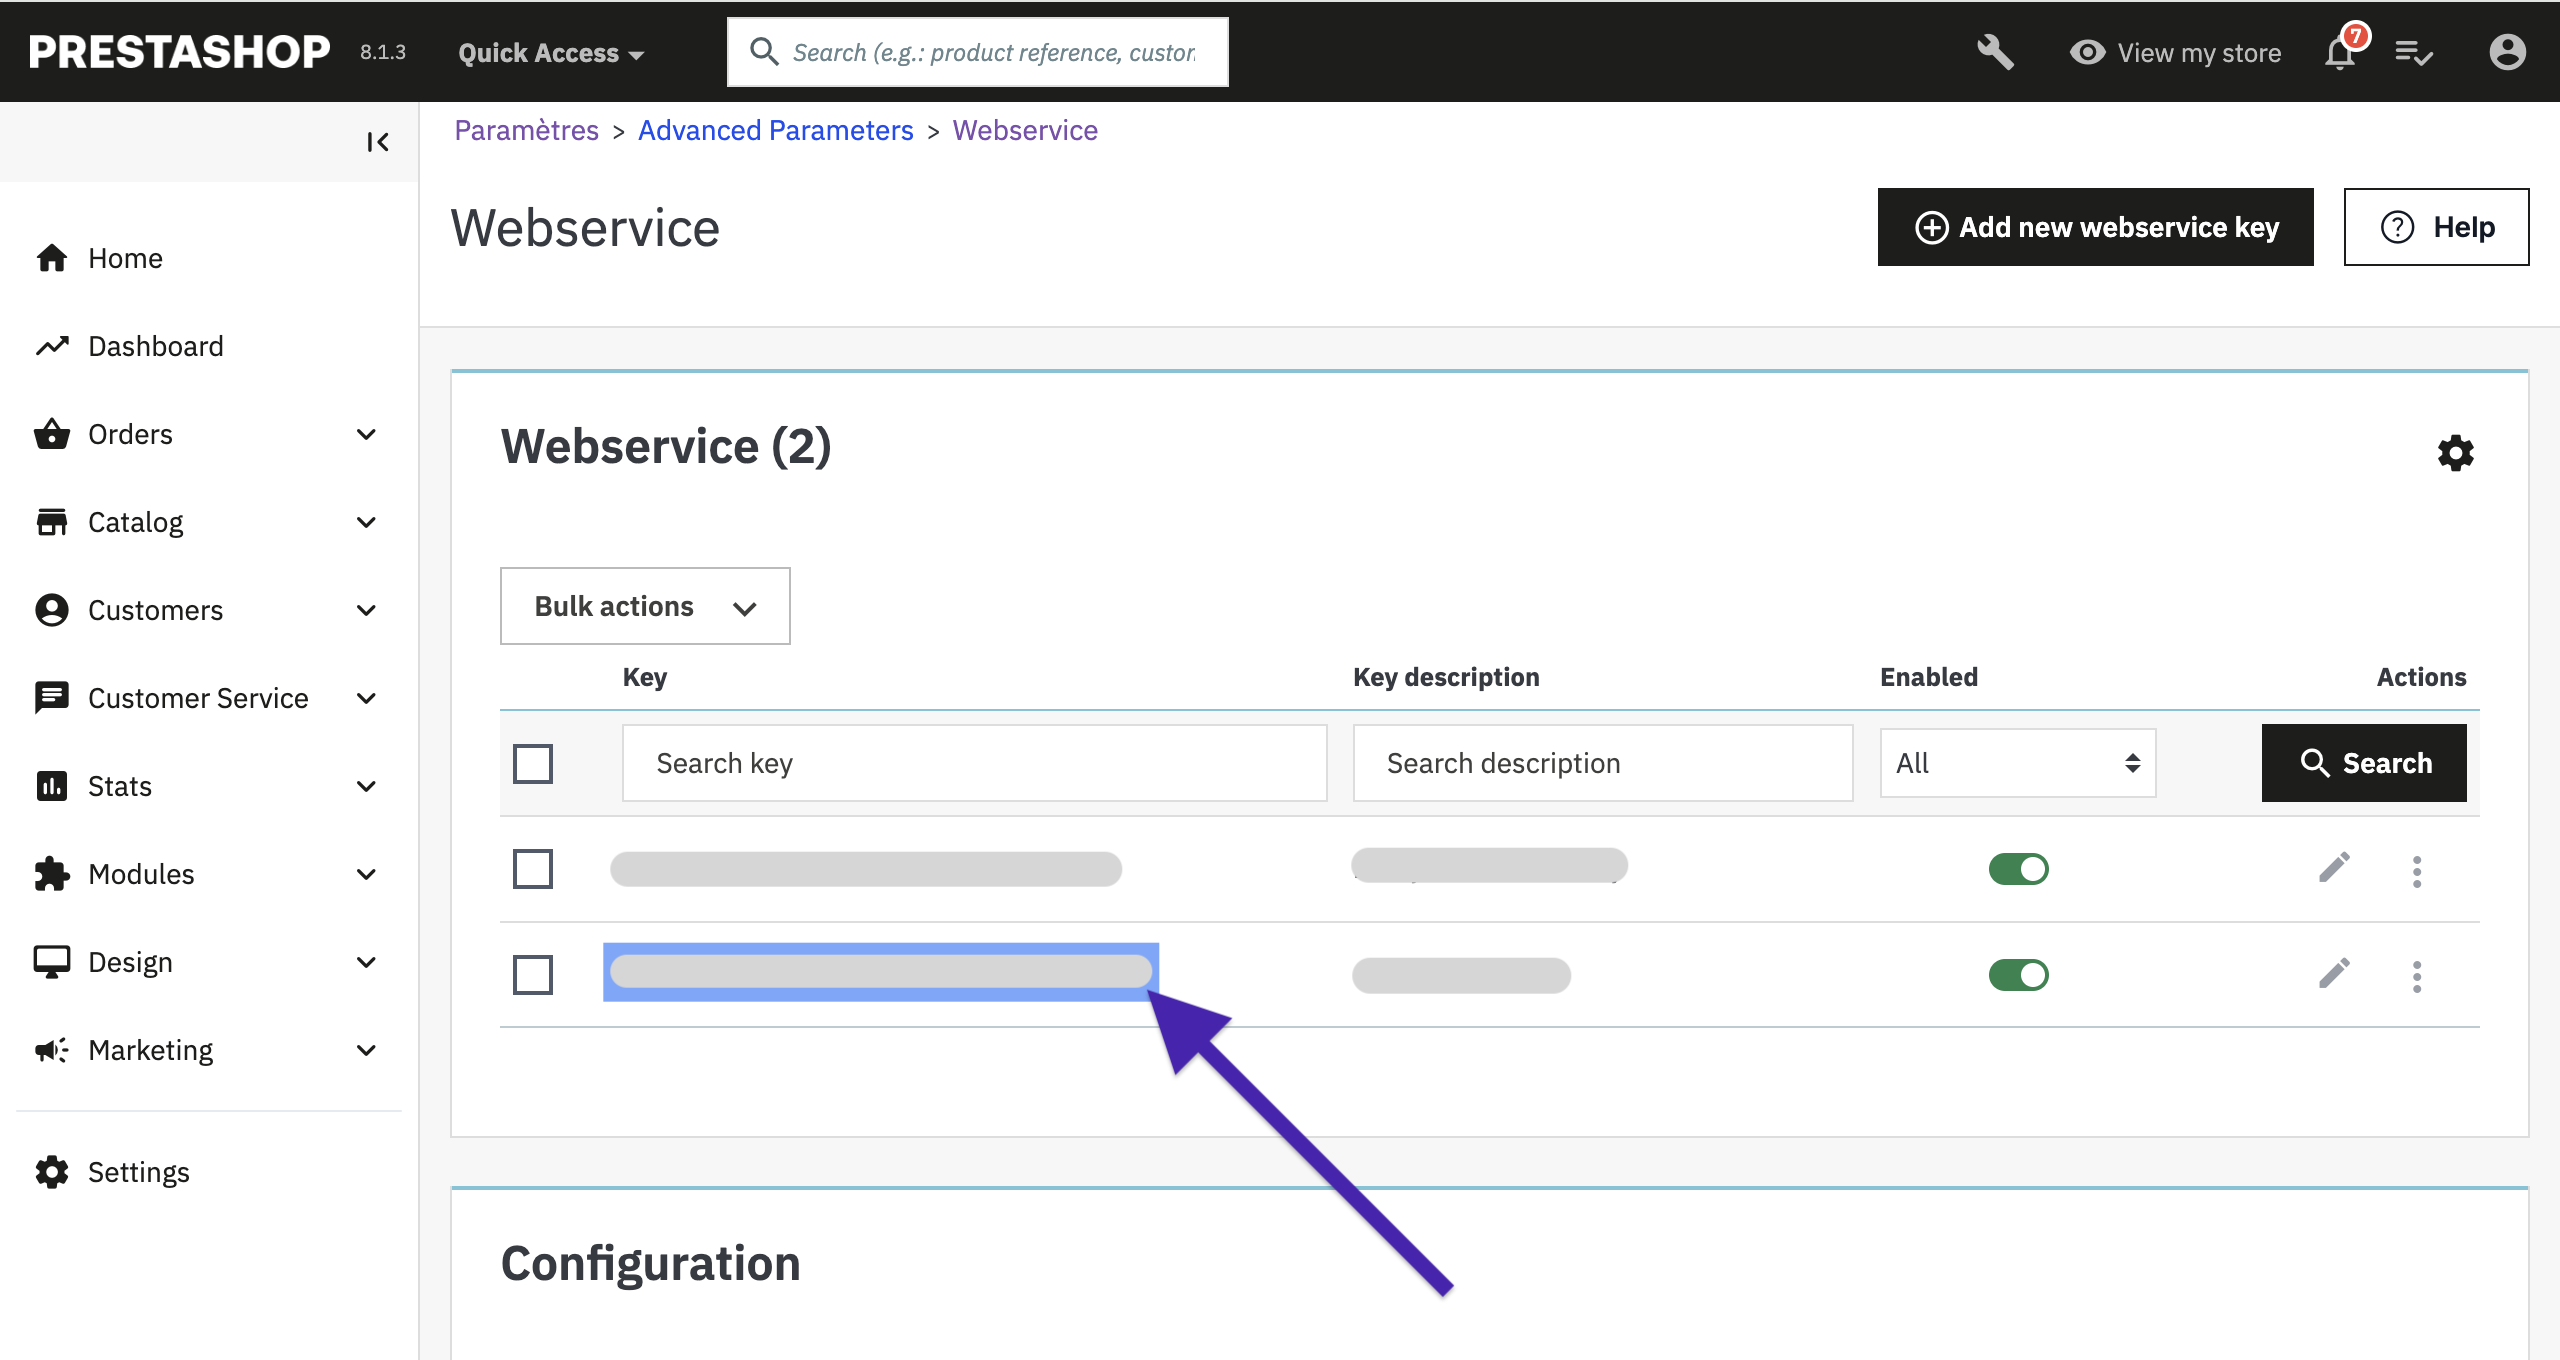This screenshot has width=2560, height=1360.
Task: Click edit pencil on first webservice key
Action: tap(2334, 868)
